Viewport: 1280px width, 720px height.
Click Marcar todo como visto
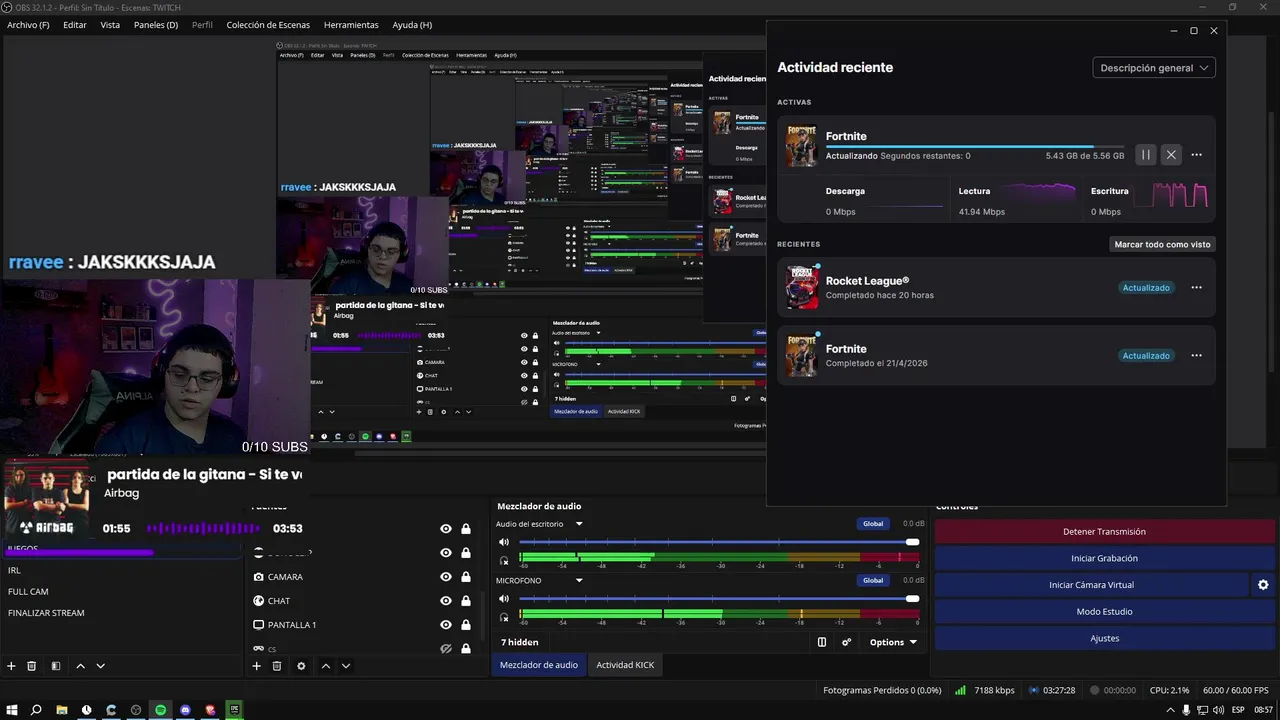(x=1162, y=244)
